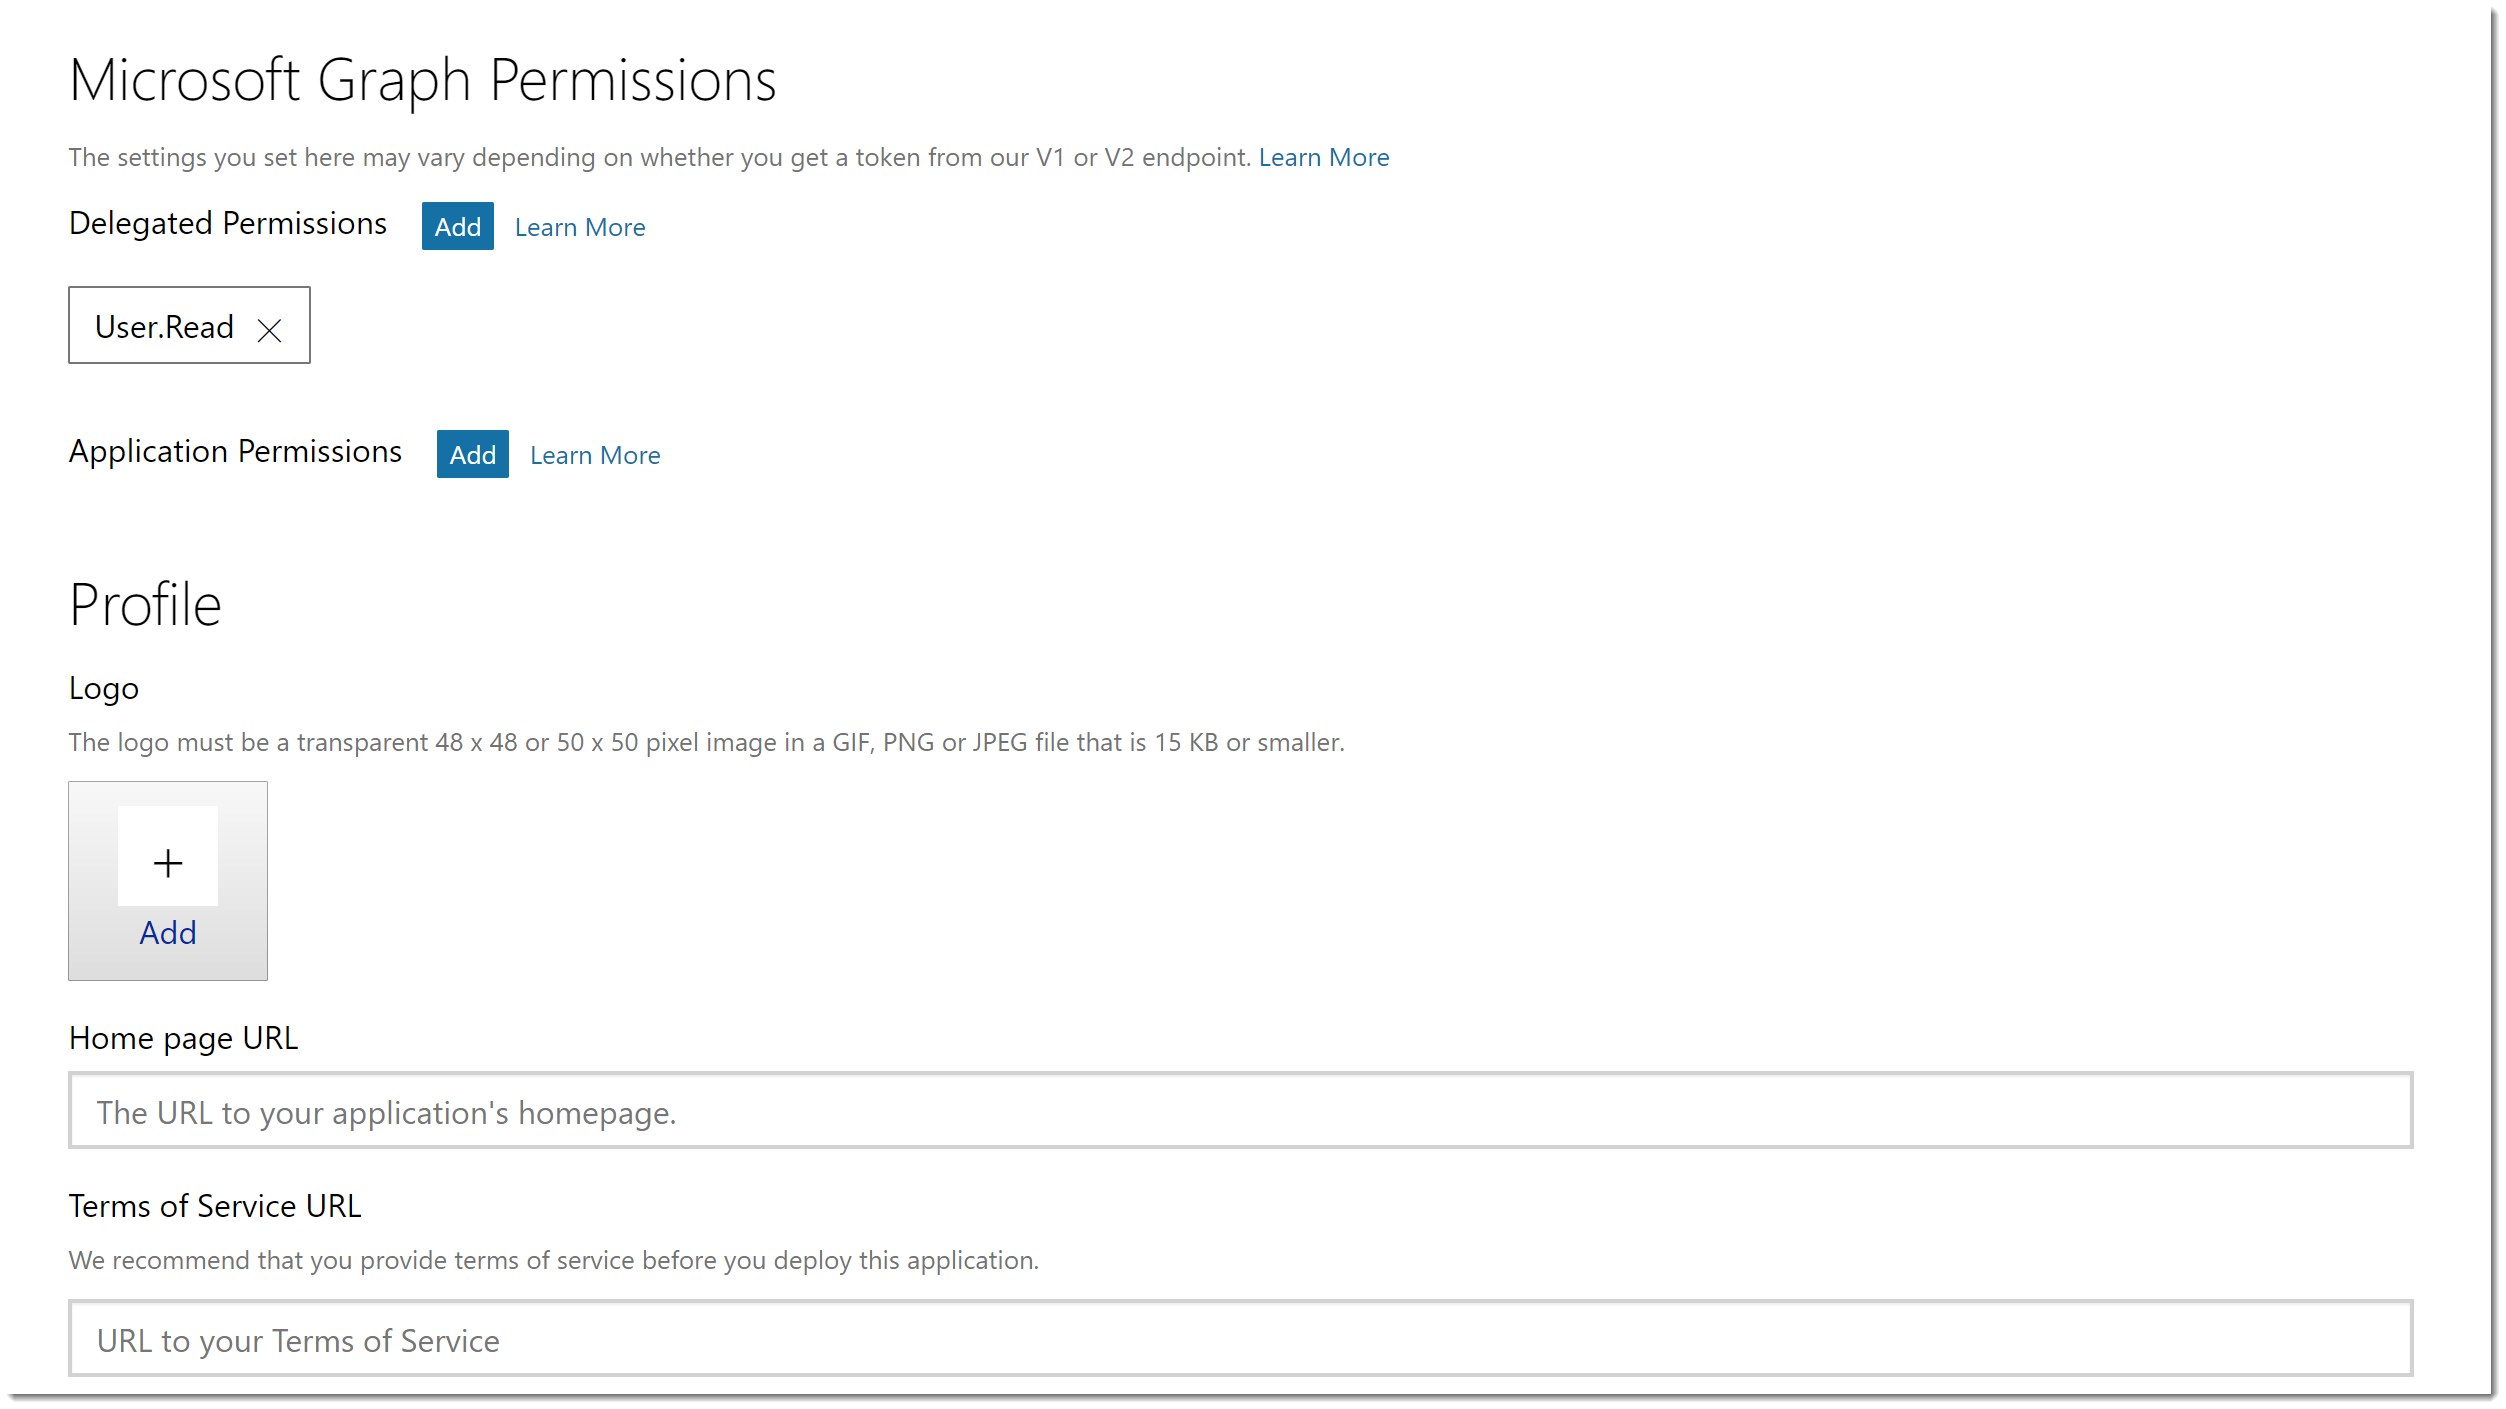Add a new Application Permission
This screenshot has height=1409, width=2506.
pyautogui.click(x=472, y=455)
